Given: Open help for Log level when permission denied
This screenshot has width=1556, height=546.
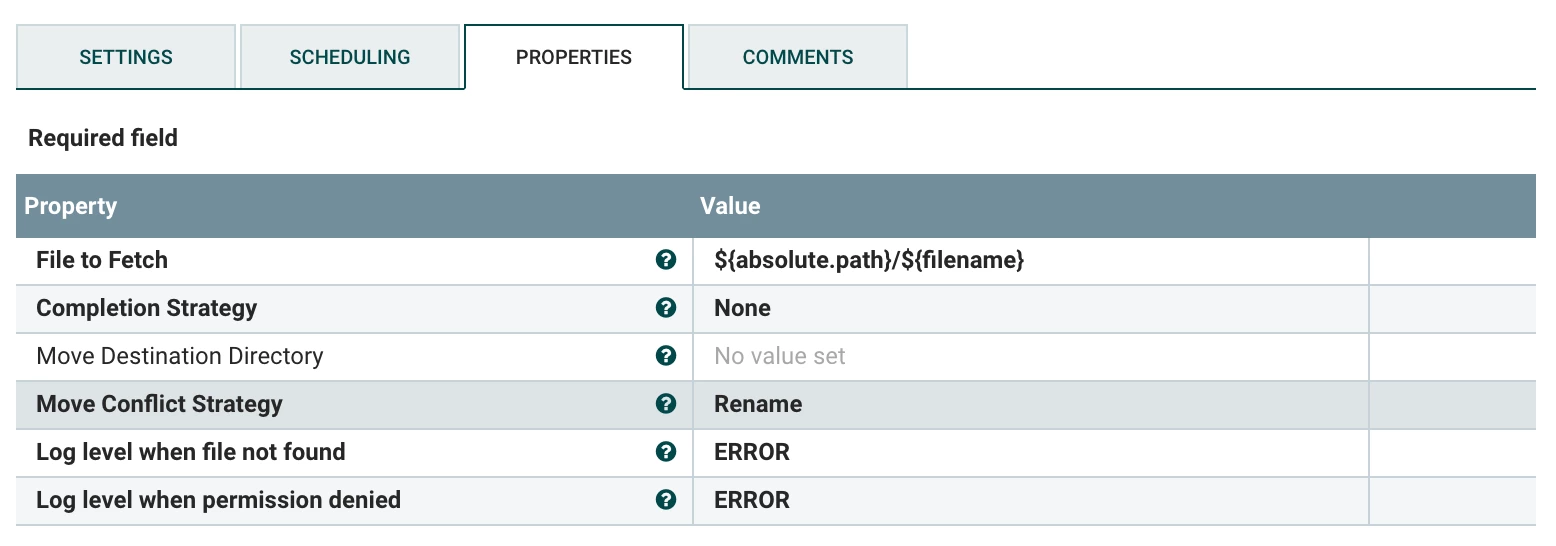Looking at the screenshot, I should coord(665,500).
